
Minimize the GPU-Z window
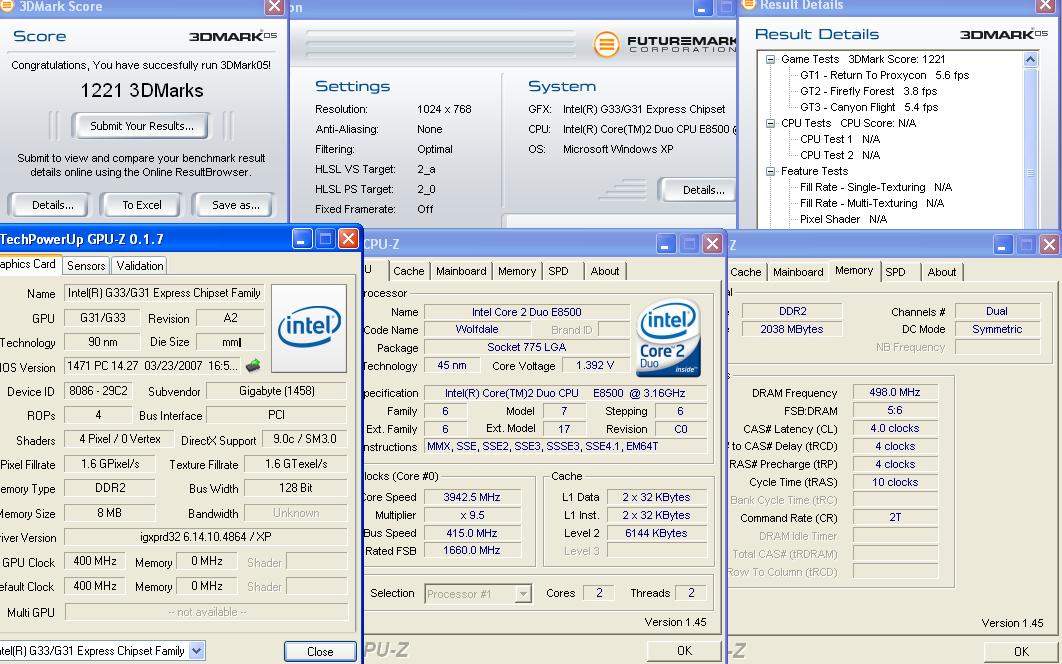coord(302,238)
